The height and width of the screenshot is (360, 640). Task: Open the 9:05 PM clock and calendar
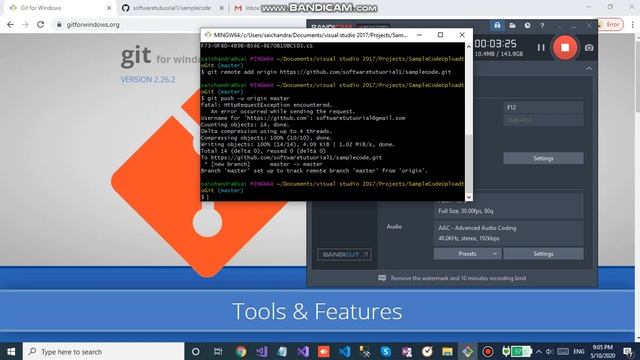point(602,351)
